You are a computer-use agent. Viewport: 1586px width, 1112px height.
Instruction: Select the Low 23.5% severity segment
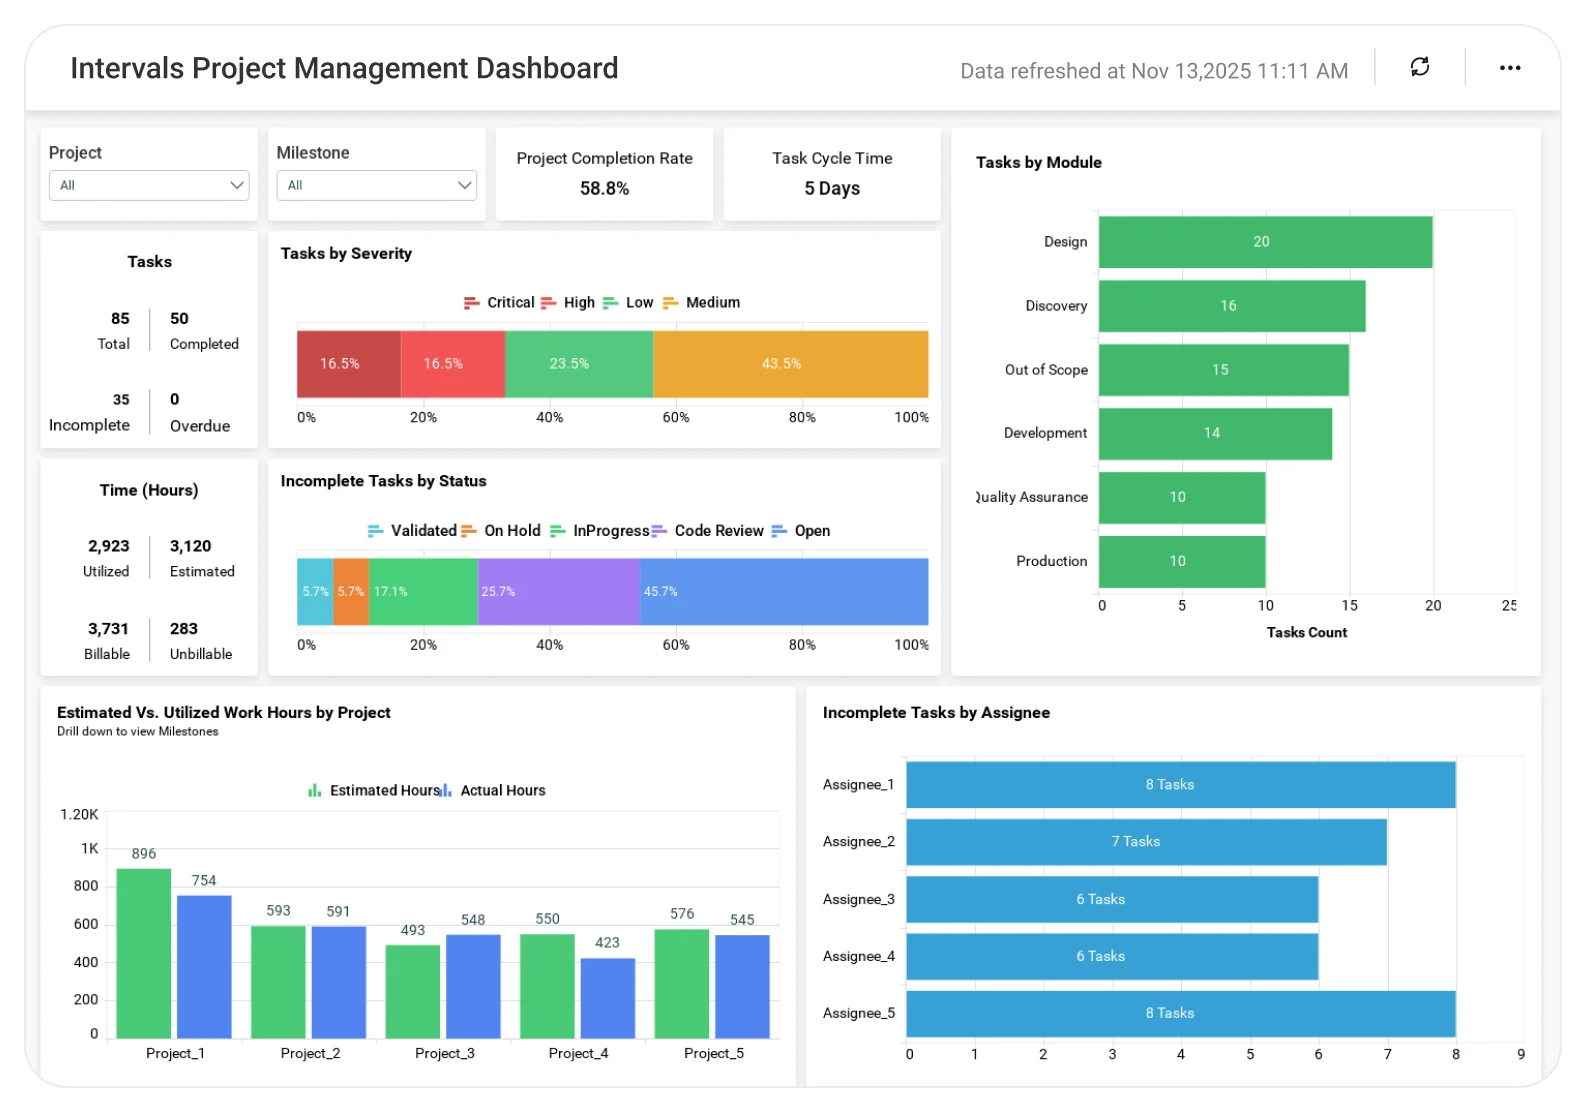tap(579, 364)
